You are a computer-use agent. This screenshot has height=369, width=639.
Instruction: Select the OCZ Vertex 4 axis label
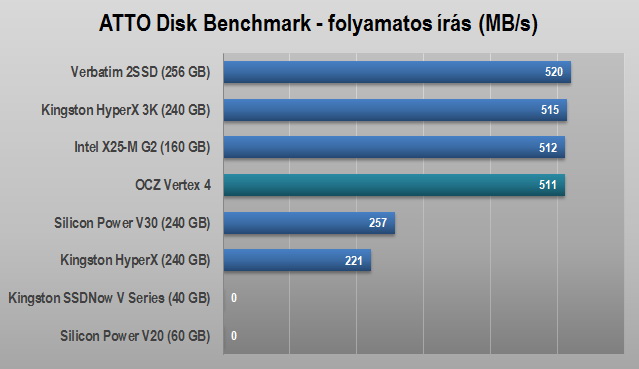pos(173,185)
